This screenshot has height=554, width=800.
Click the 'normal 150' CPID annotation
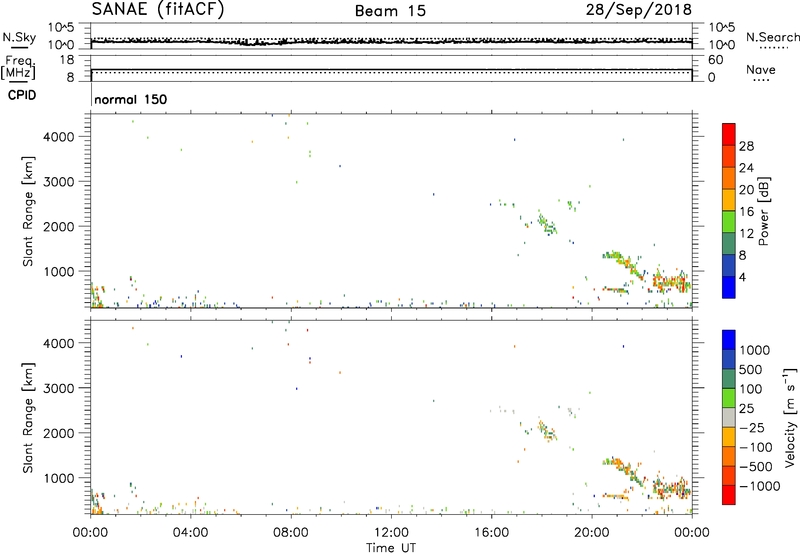(131, 99)
